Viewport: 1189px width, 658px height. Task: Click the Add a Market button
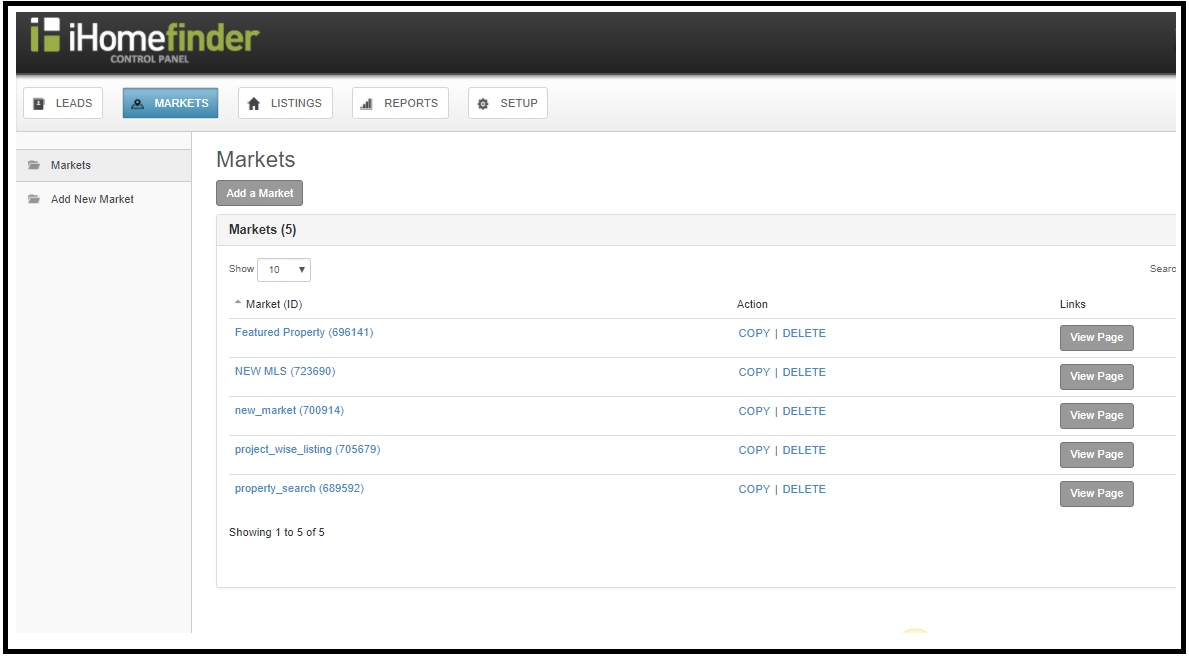tap(259, 193)
